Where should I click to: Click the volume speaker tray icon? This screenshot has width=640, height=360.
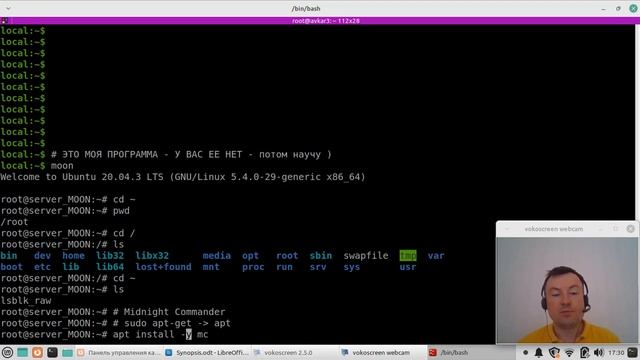coord(598,352)
